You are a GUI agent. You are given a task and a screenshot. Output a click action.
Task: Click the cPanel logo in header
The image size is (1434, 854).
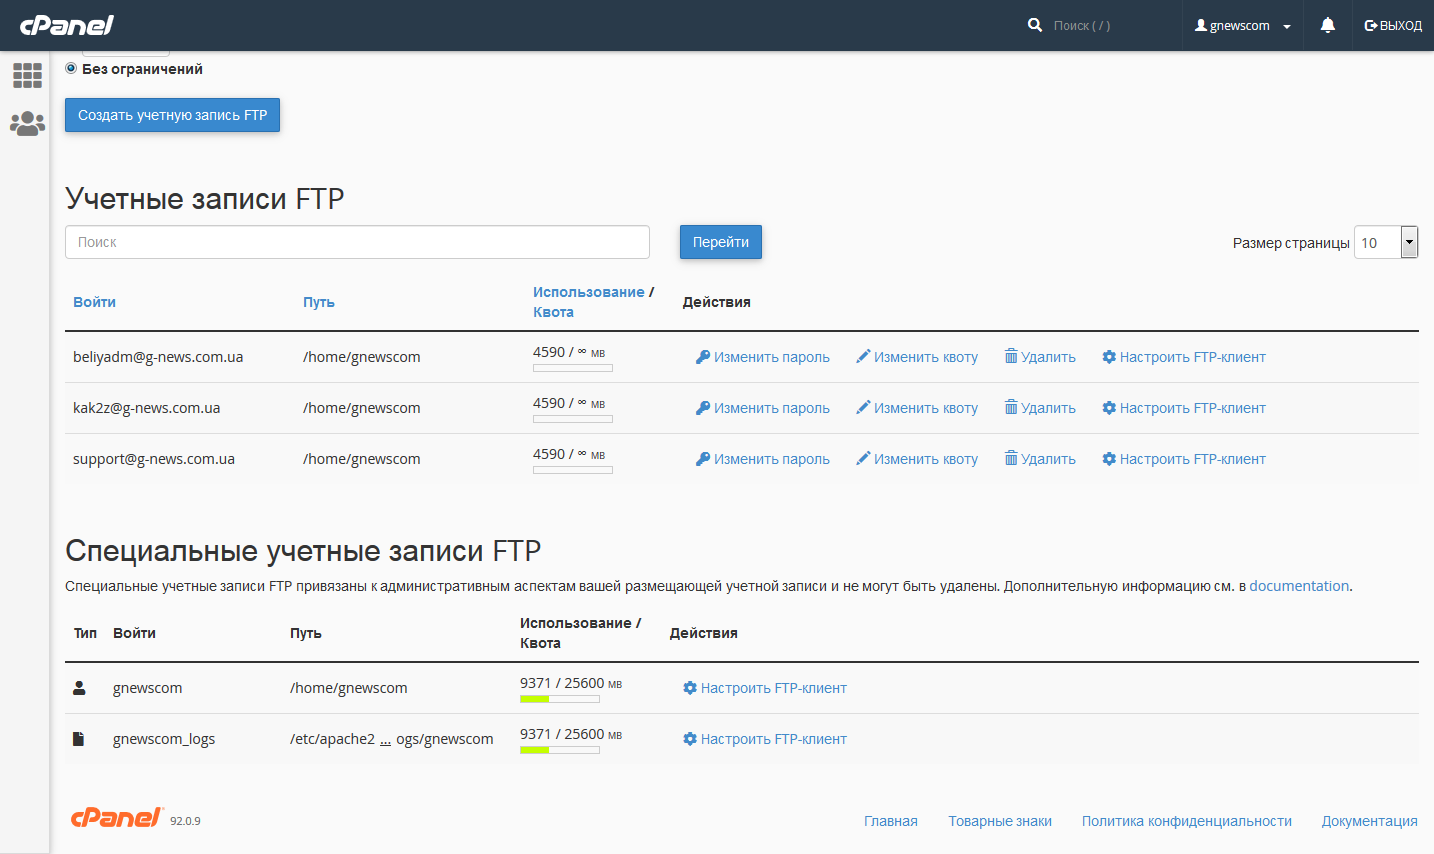[x=67, y=25]
